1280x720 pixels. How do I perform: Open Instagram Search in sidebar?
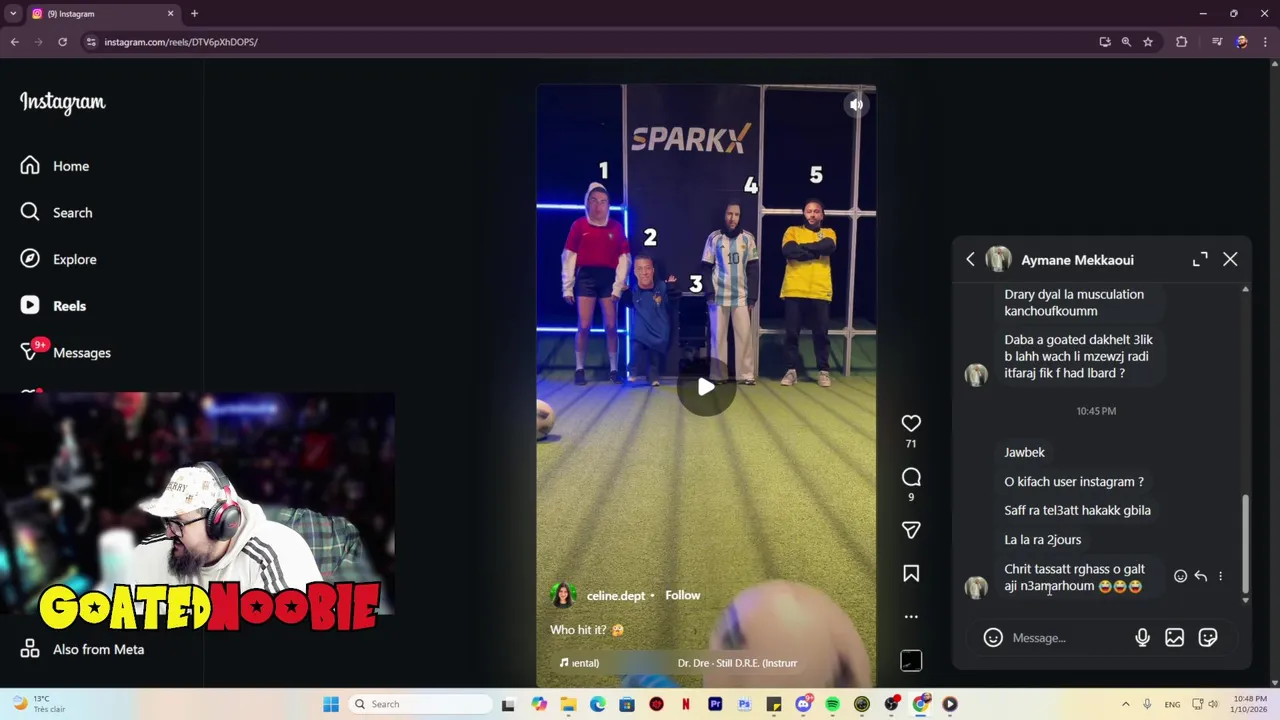pyautogui.click(x=57, y=213)
